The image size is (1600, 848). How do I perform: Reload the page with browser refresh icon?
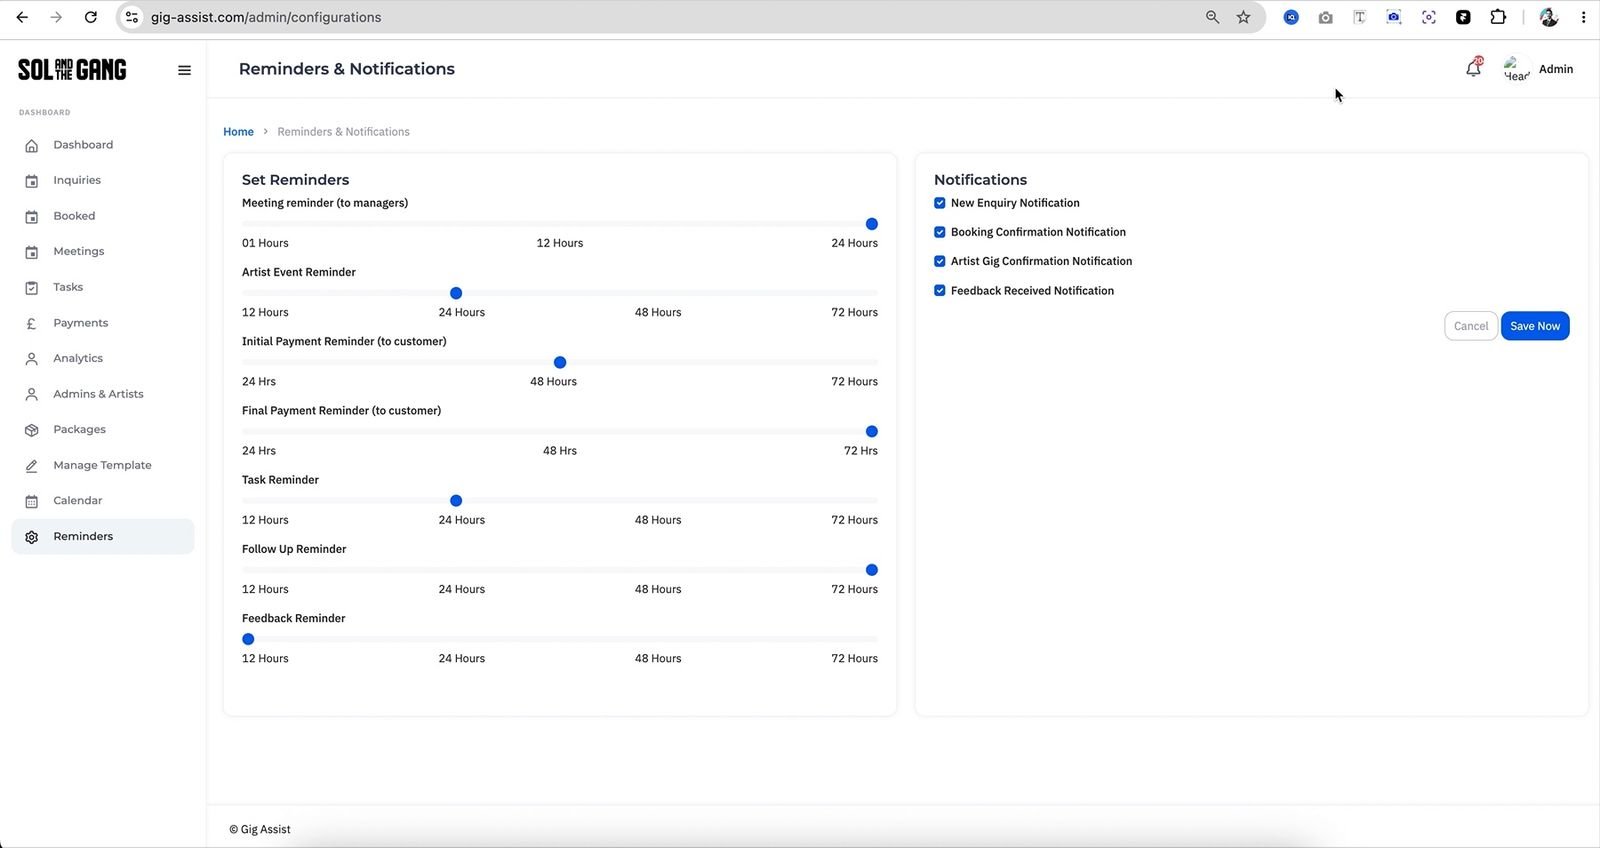(x=91, y=17)
